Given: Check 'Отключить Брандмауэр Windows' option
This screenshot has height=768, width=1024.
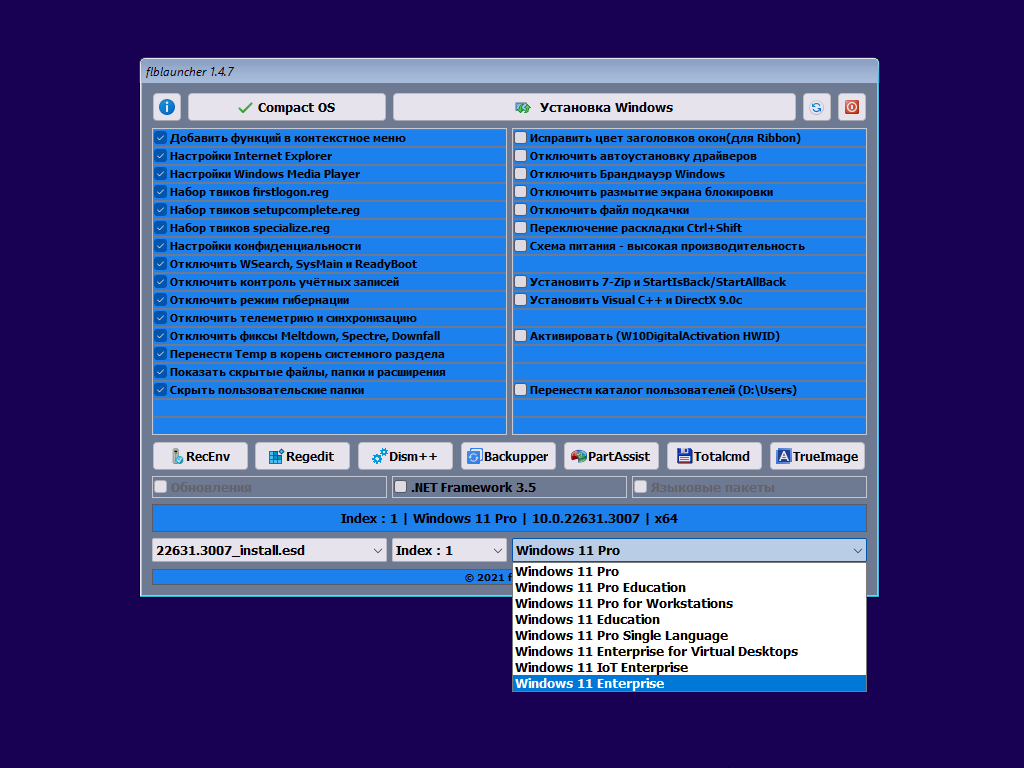Looking at the screenshot, I should pos(521,174).
